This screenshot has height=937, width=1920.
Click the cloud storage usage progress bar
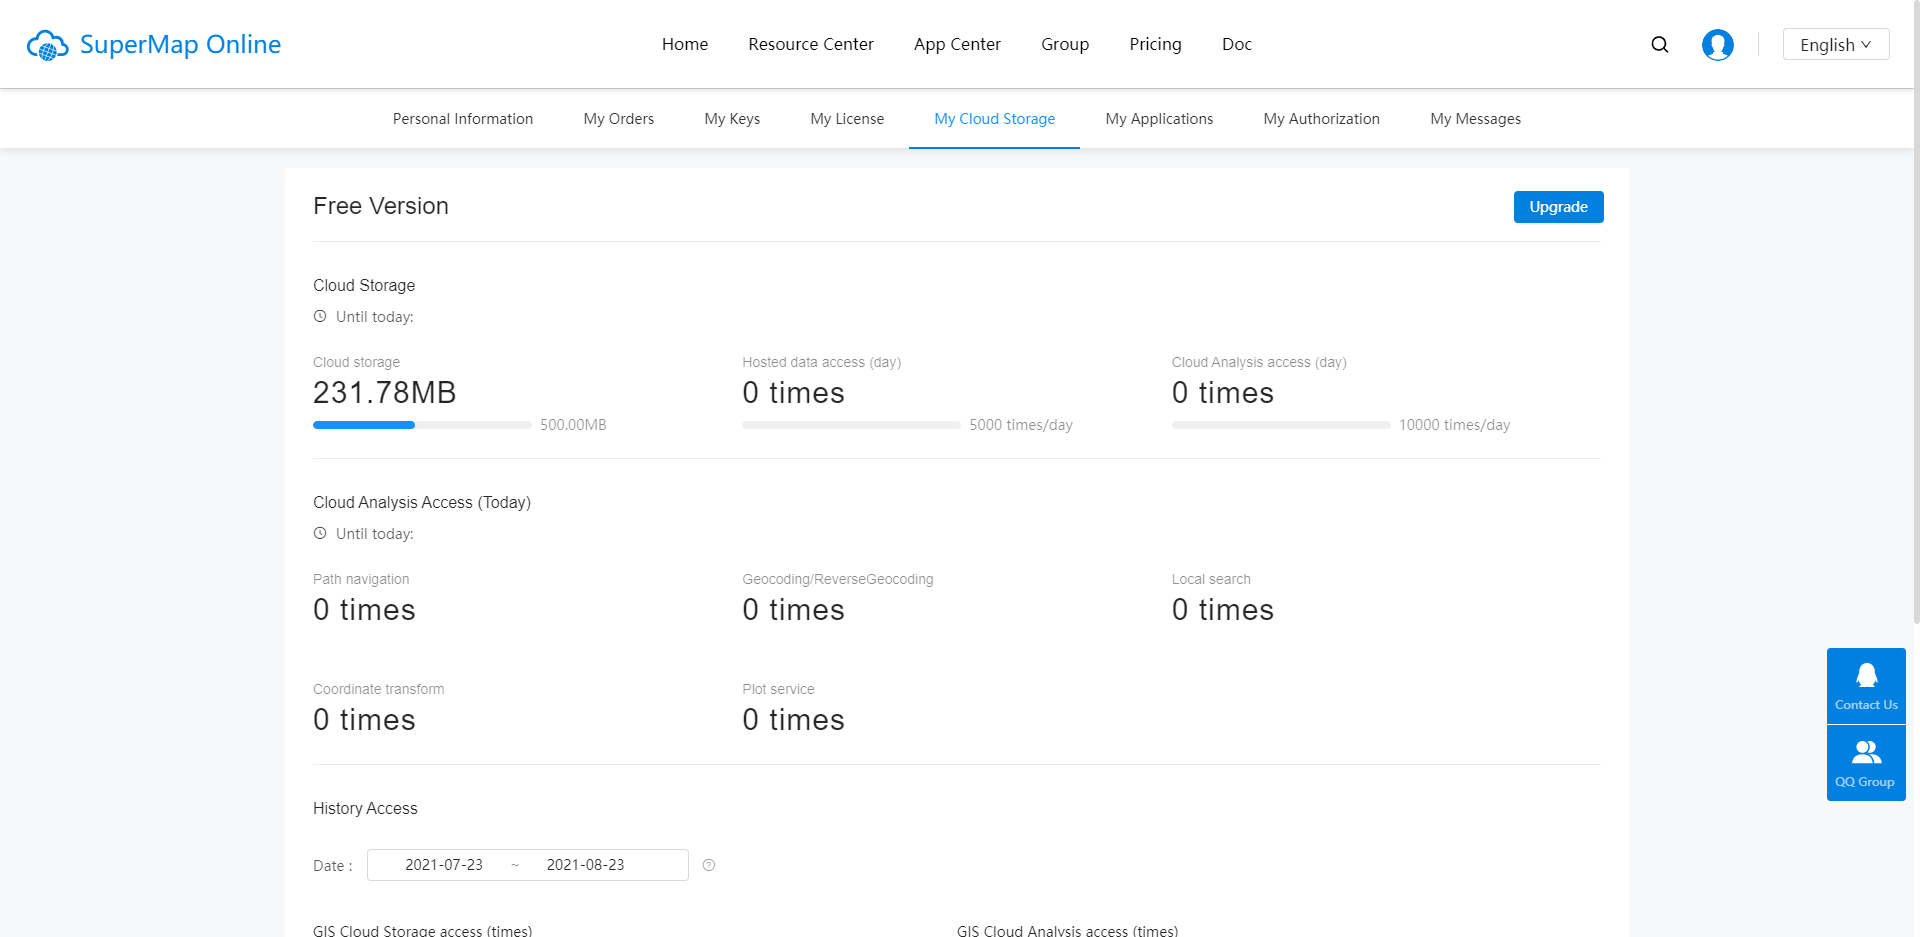422,425
